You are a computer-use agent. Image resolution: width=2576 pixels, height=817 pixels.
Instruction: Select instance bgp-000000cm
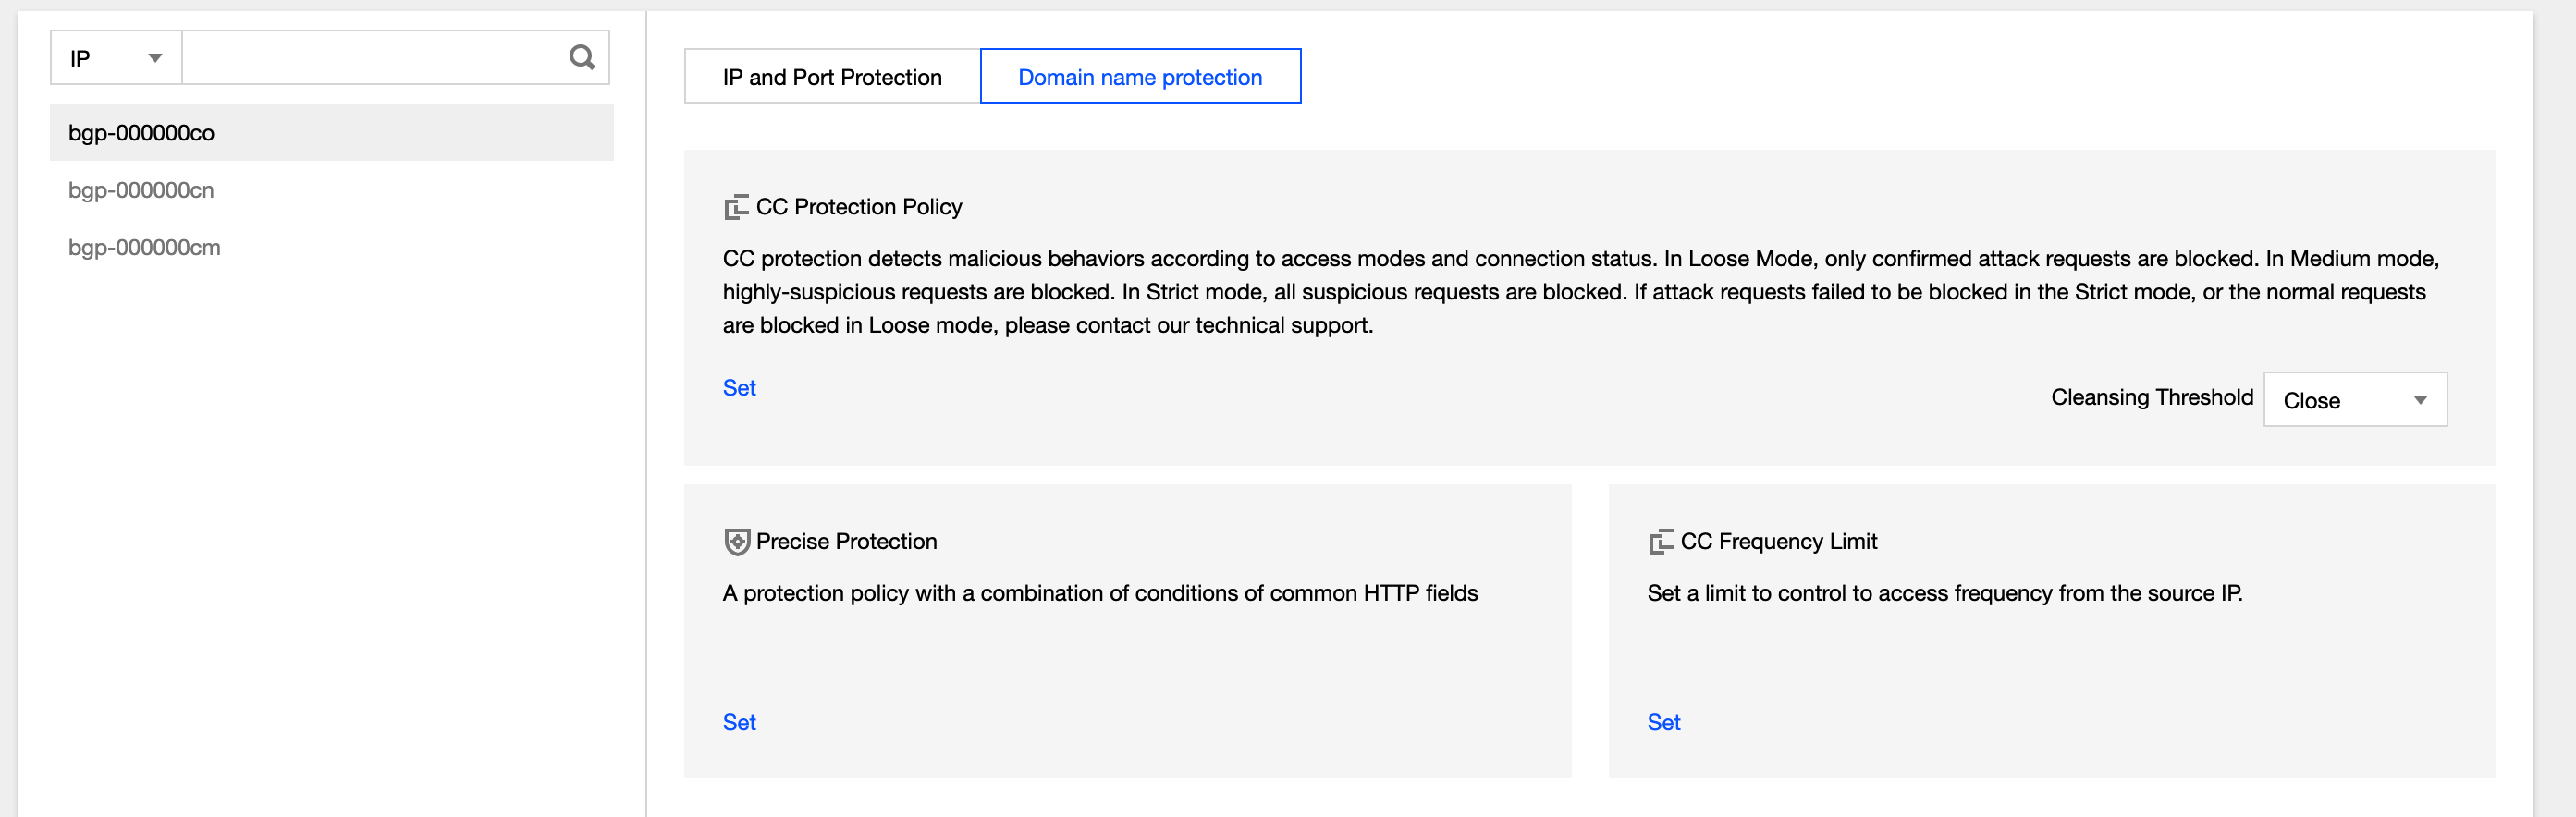coord(332,247)
